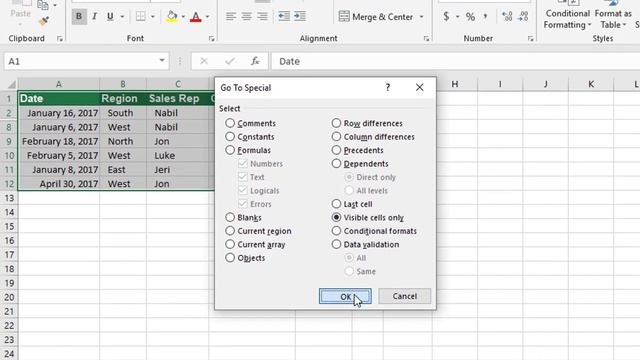640x360 pixels.
Task: Apply cell borders icon
Action: (140, 16)
